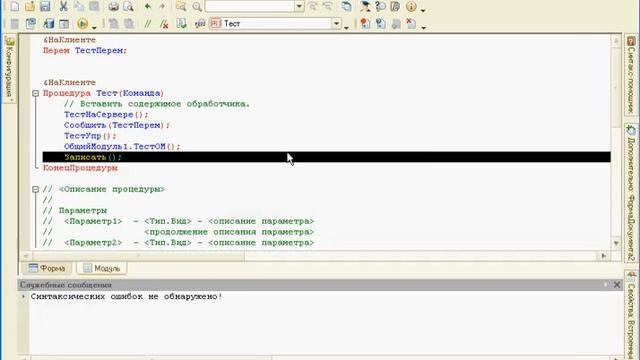
Task: Open the Свойства side panel tab
Action: (x=631, y=314)
